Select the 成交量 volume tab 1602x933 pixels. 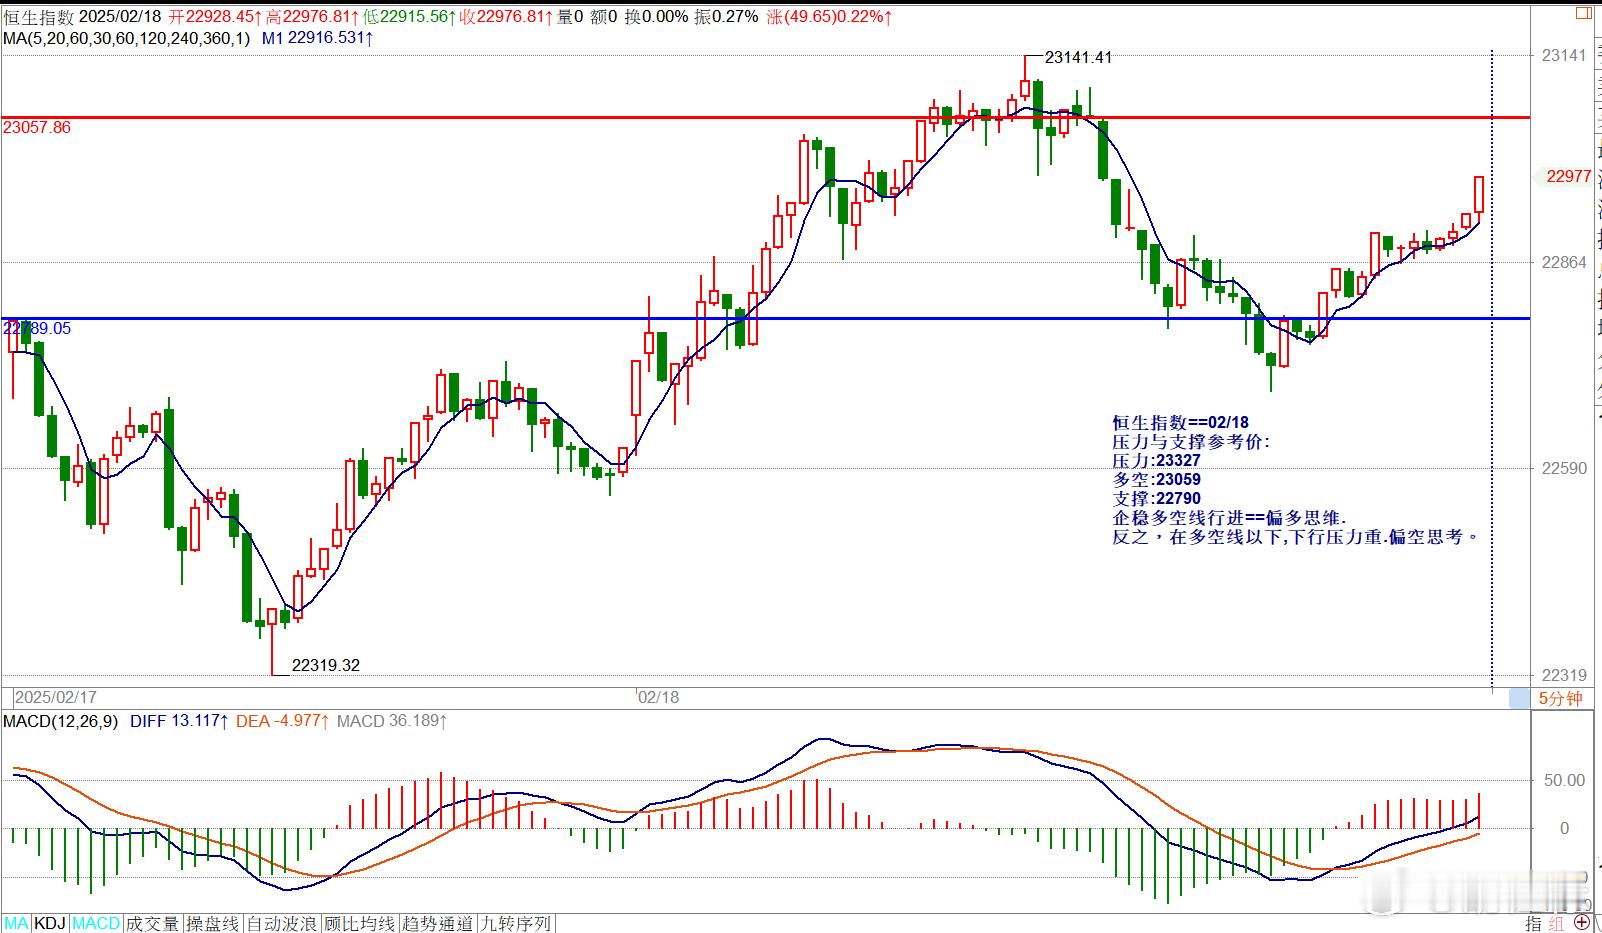(152, 924)
